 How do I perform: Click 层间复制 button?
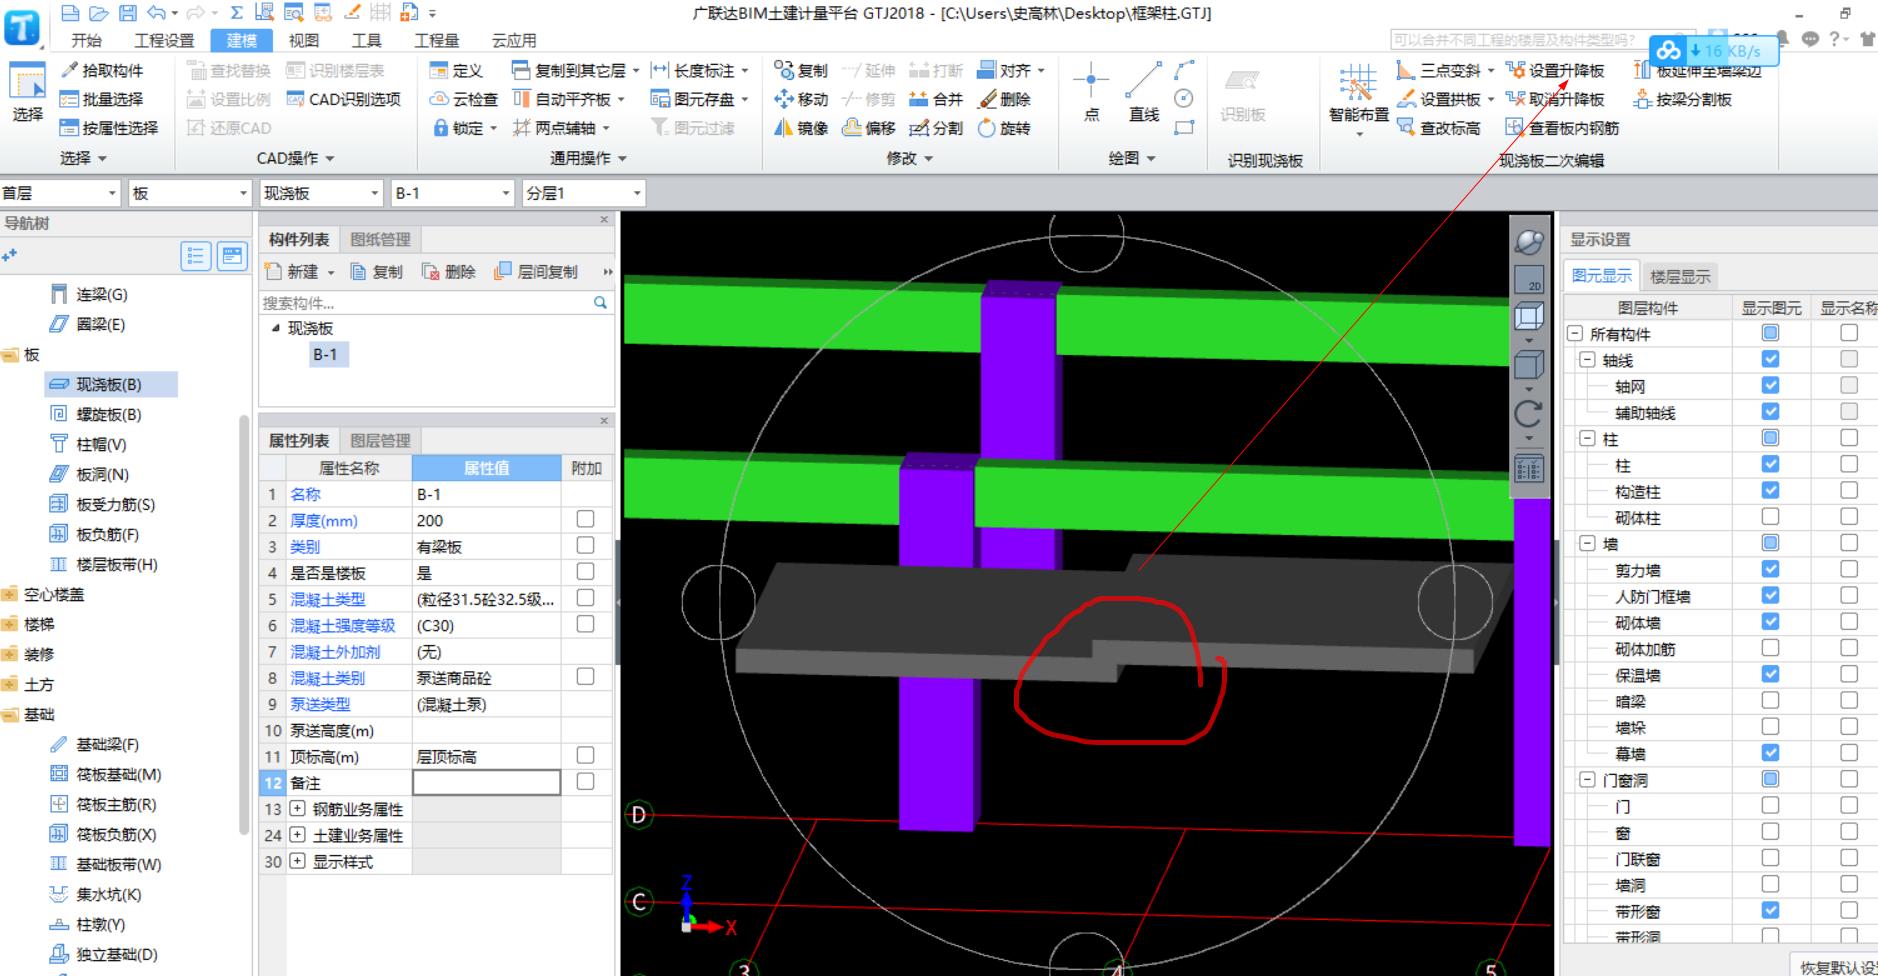click(x=537, y=271)
